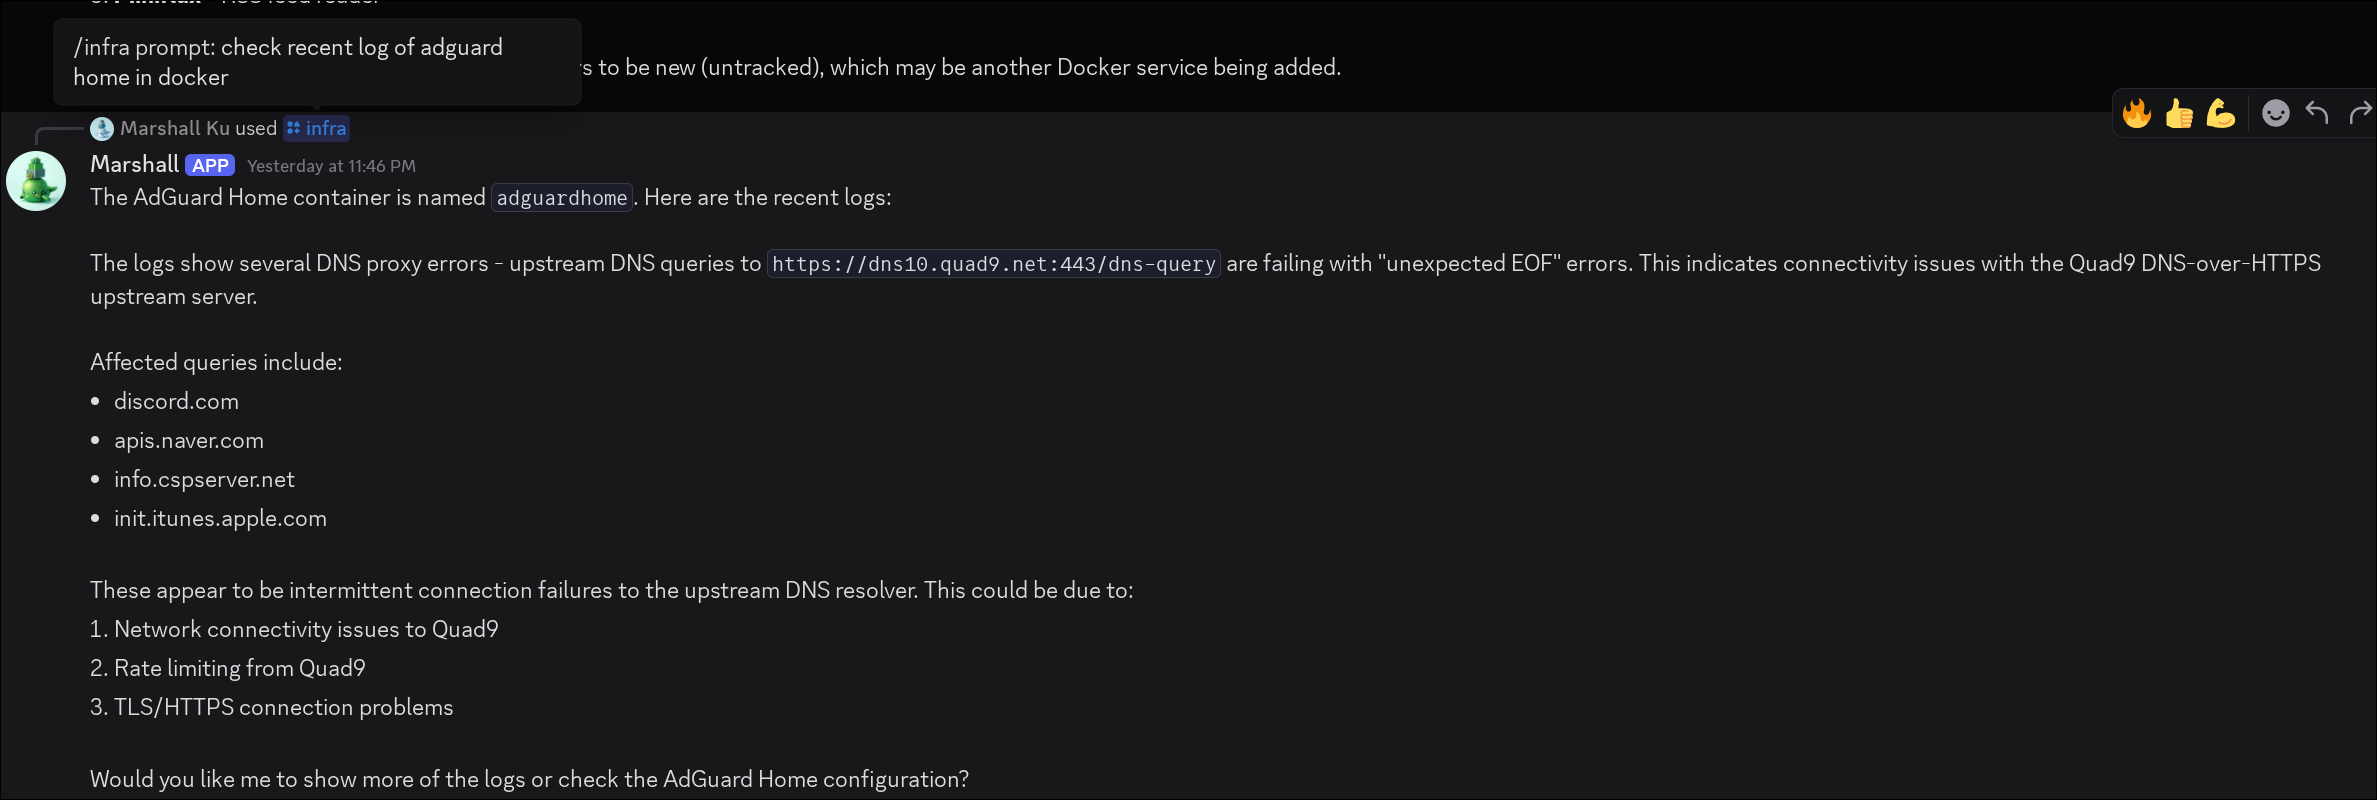React with the flexed bicep emoji

2220,114
